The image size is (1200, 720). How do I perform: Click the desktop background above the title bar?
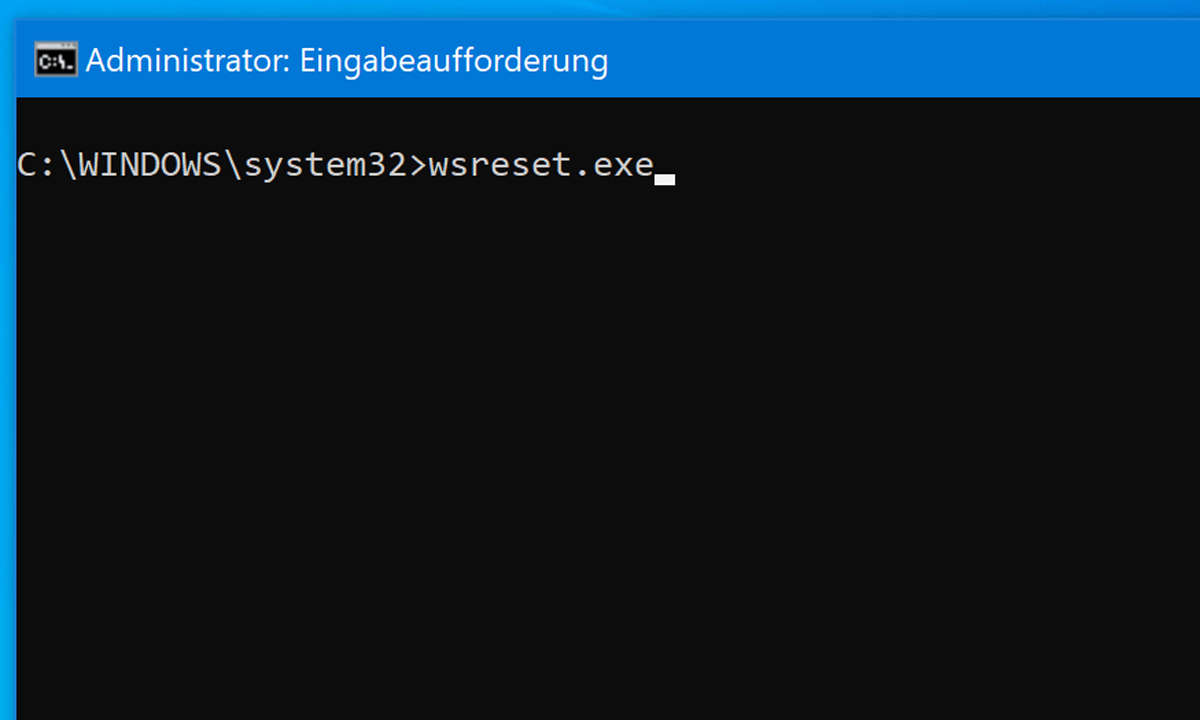tap(600, 9)
